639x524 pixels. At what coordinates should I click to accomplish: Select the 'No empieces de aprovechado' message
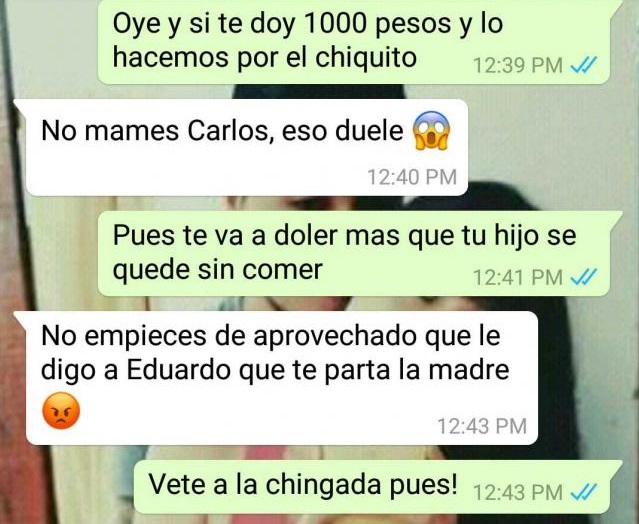coord(276,378)
